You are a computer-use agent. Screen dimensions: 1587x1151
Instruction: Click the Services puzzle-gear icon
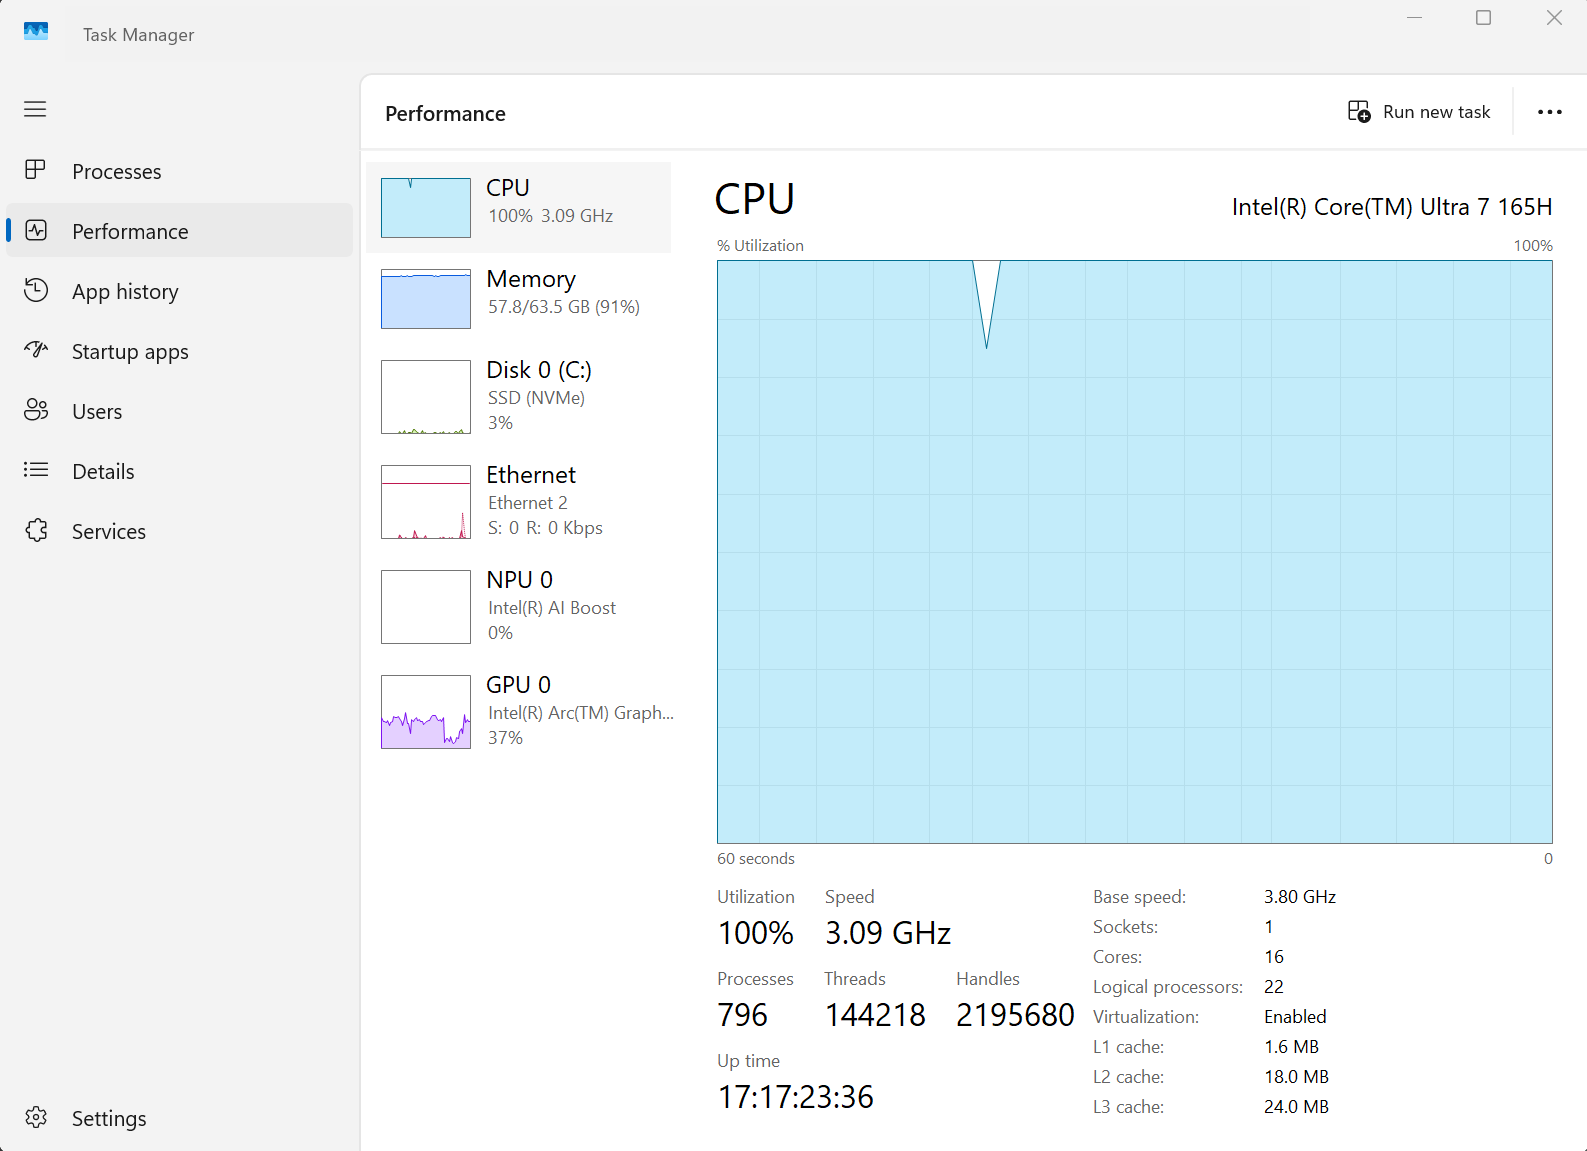[36, 530]
